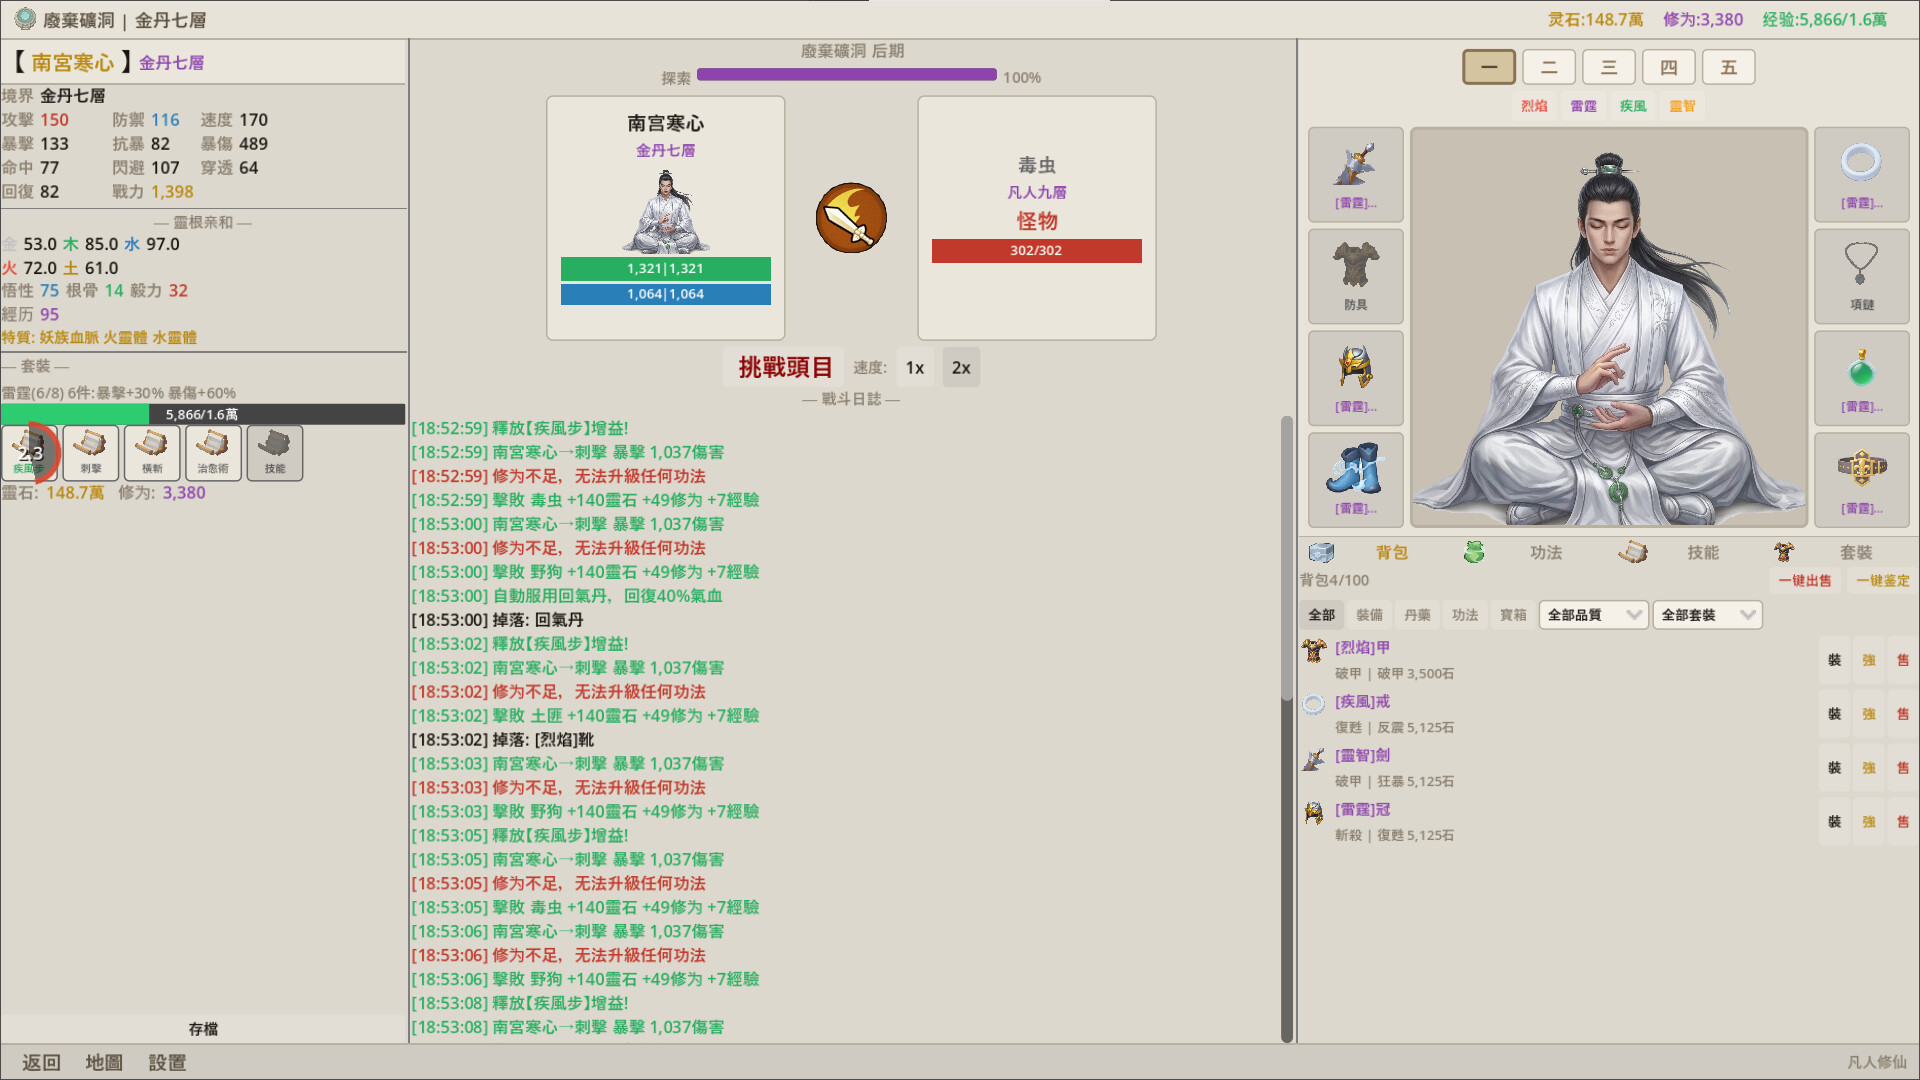Click the 刺擊 skill scroll icon
Viewport: 1920px width, 1080px height.
point(91,452)
